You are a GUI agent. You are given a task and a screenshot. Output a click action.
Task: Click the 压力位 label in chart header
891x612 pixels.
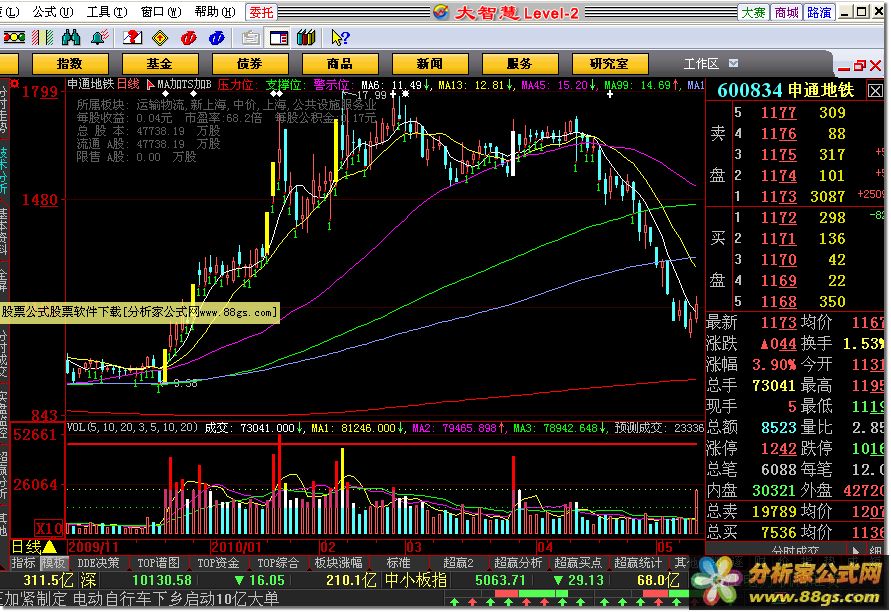coord(236,85)
